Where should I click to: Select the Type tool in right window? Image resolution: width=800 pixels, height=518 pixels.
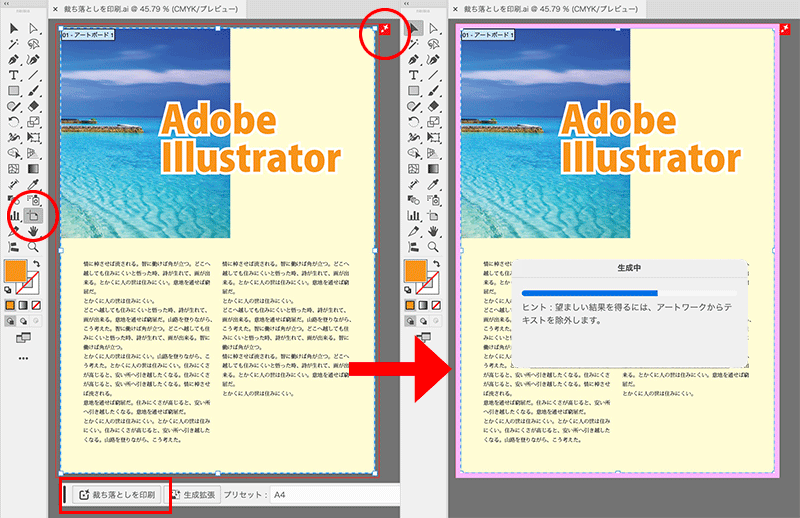coord(414,76)
